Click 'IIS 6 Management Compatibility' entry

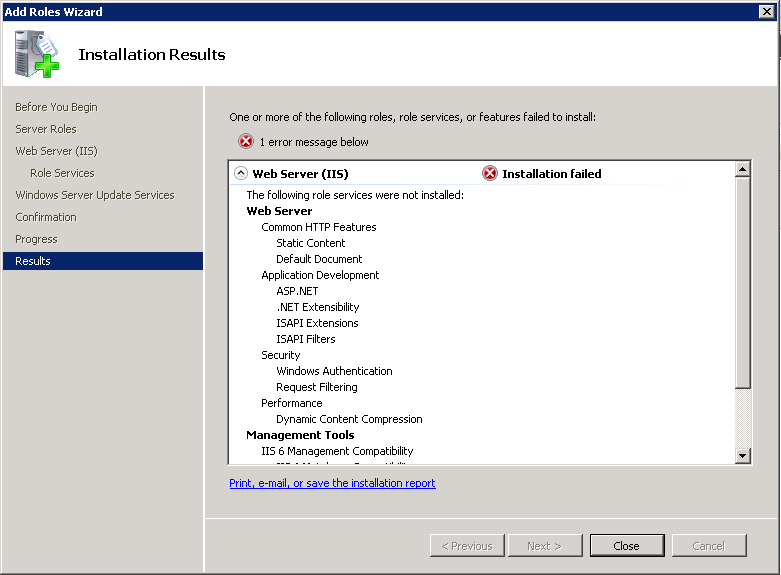click(x=337, y=451)
